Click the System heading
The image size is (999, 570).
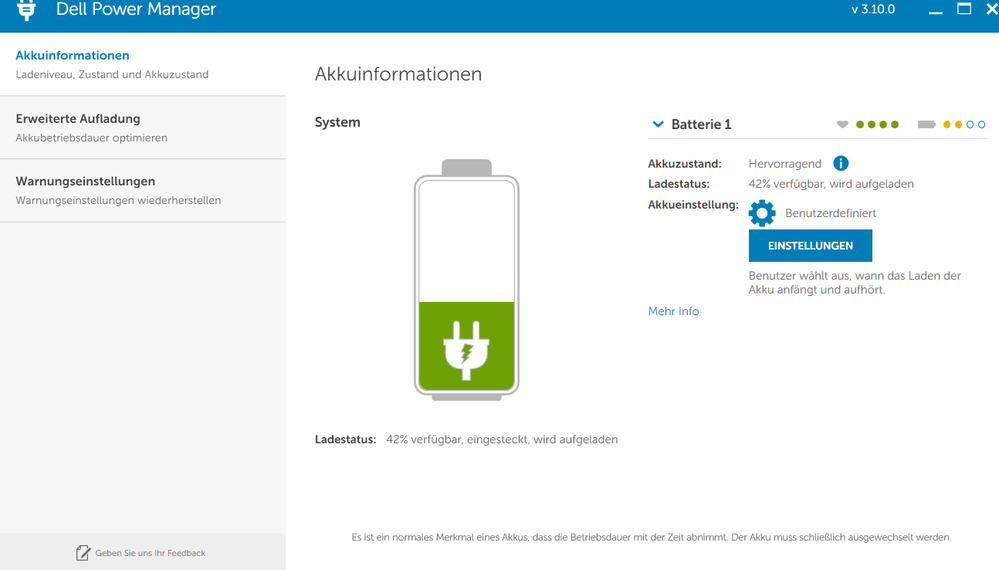(337, 122)
